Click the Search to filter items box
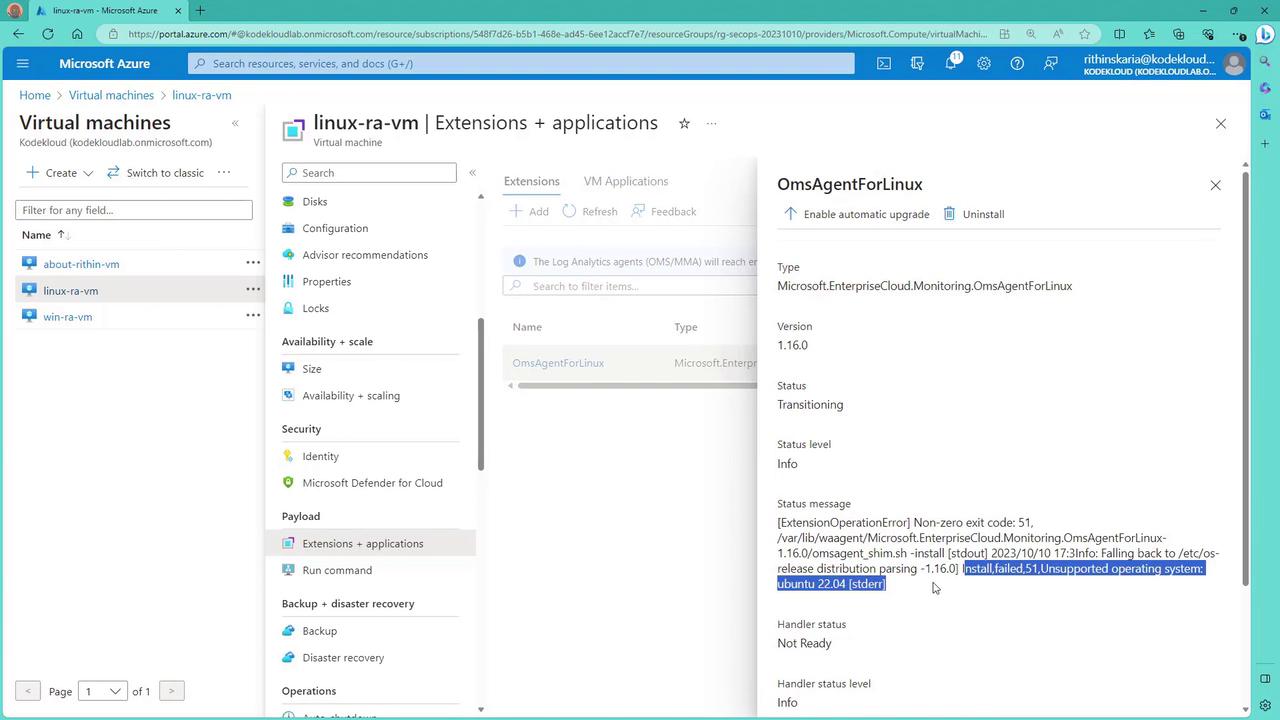Image resolution: width=1280 pixels, height=720 pixels. tap(630, 286)
